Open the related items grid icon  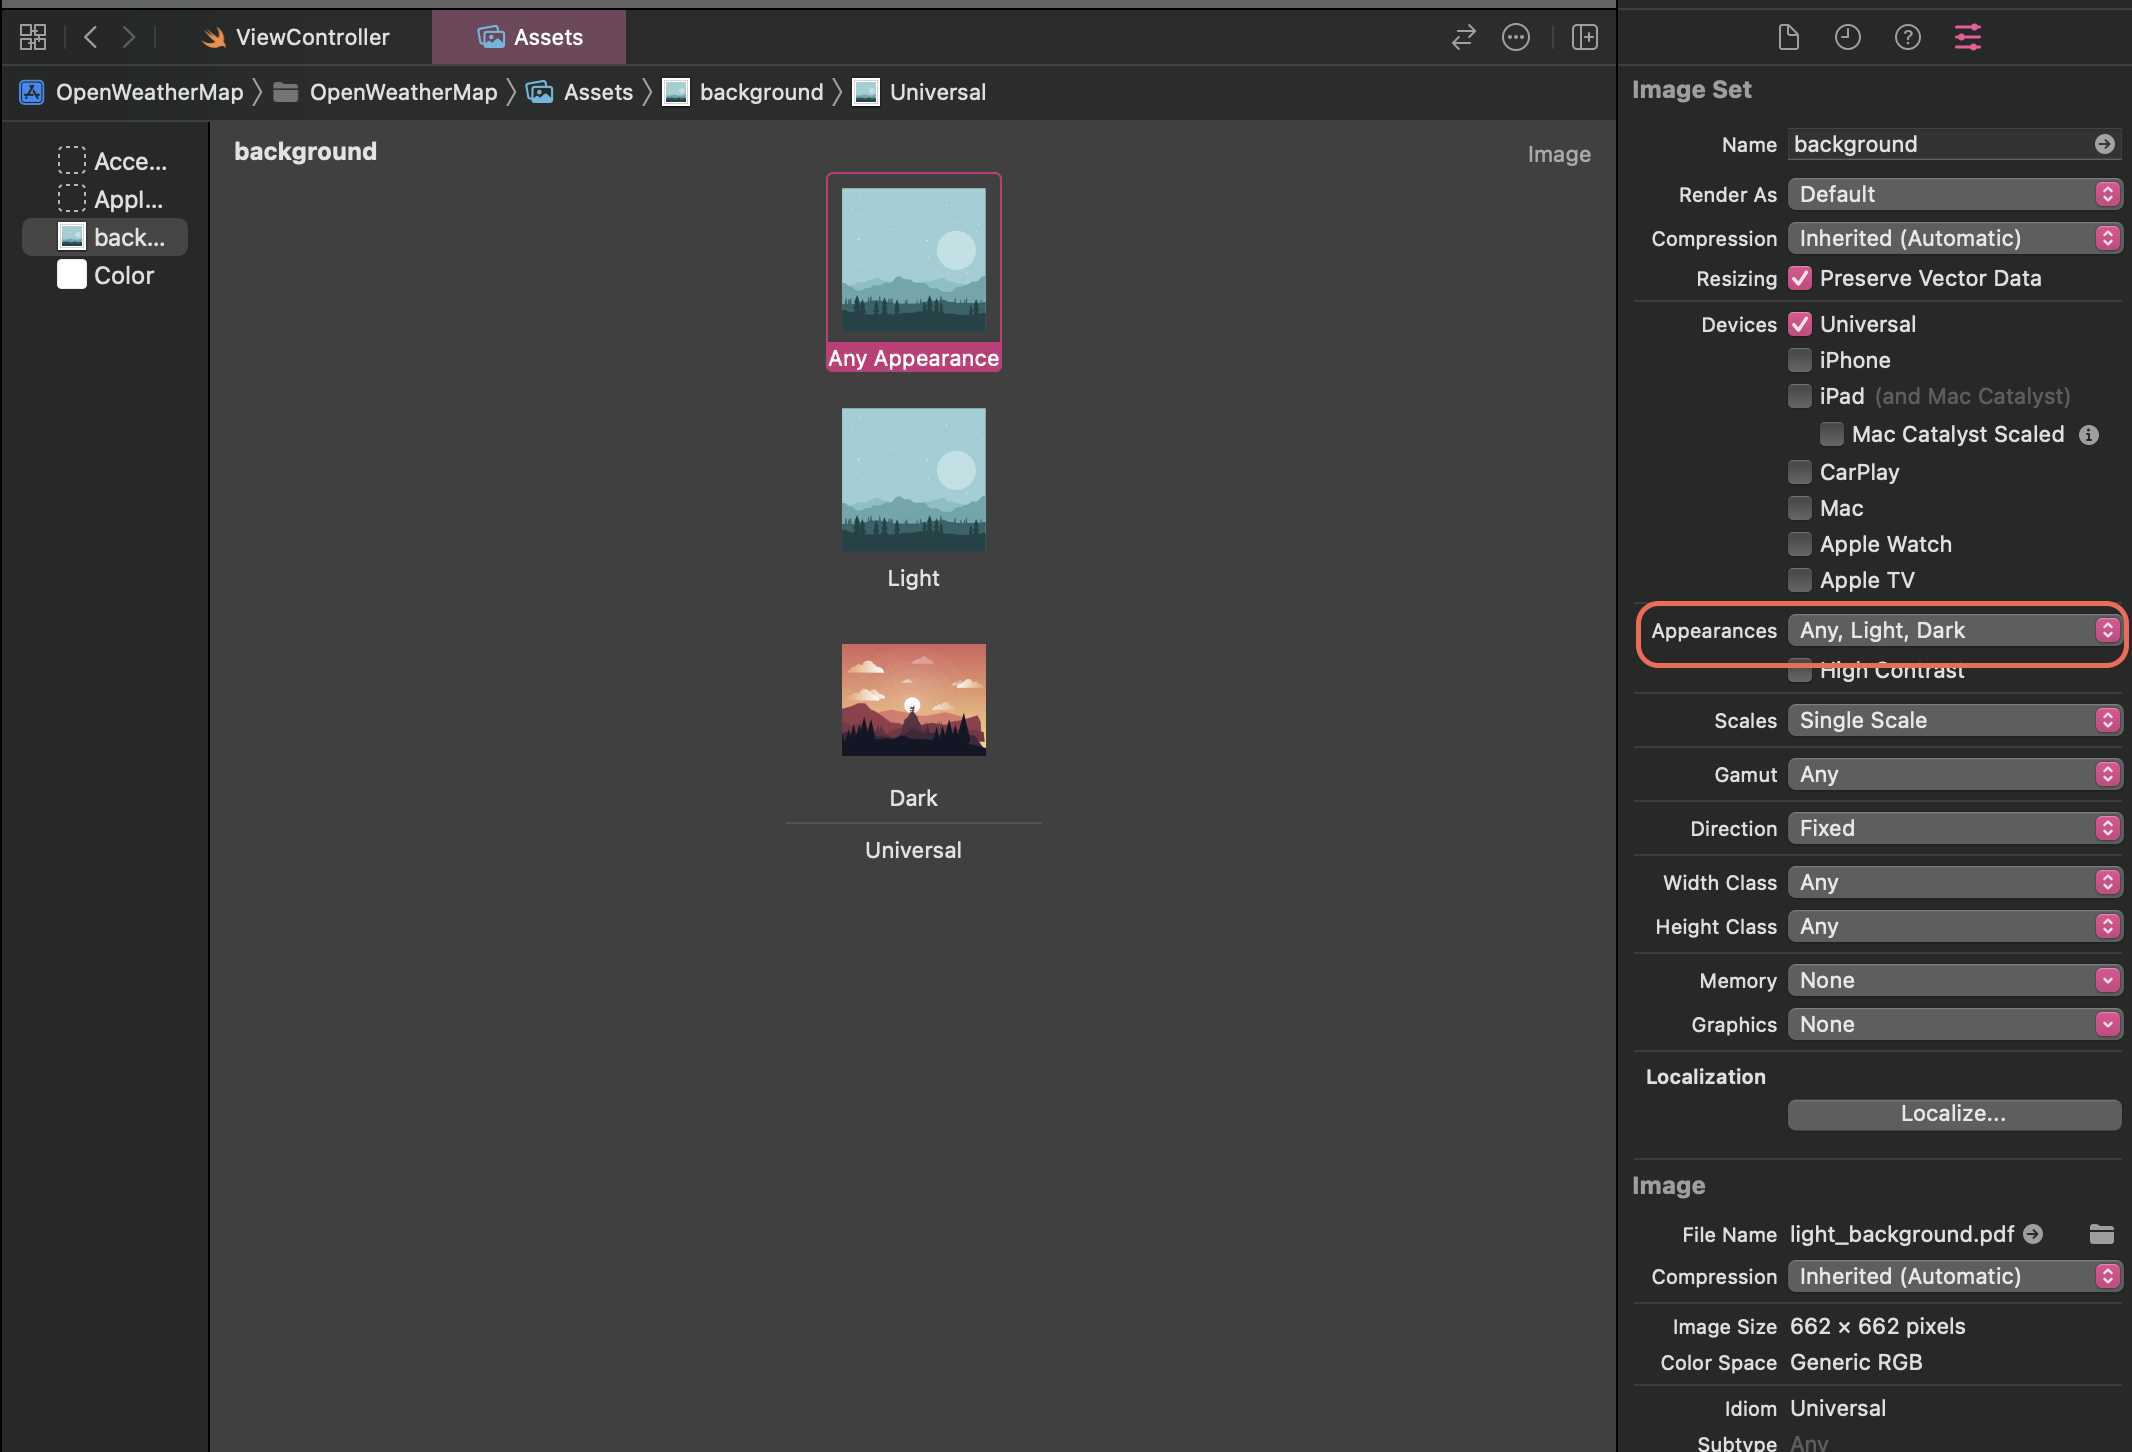point(33,37)
